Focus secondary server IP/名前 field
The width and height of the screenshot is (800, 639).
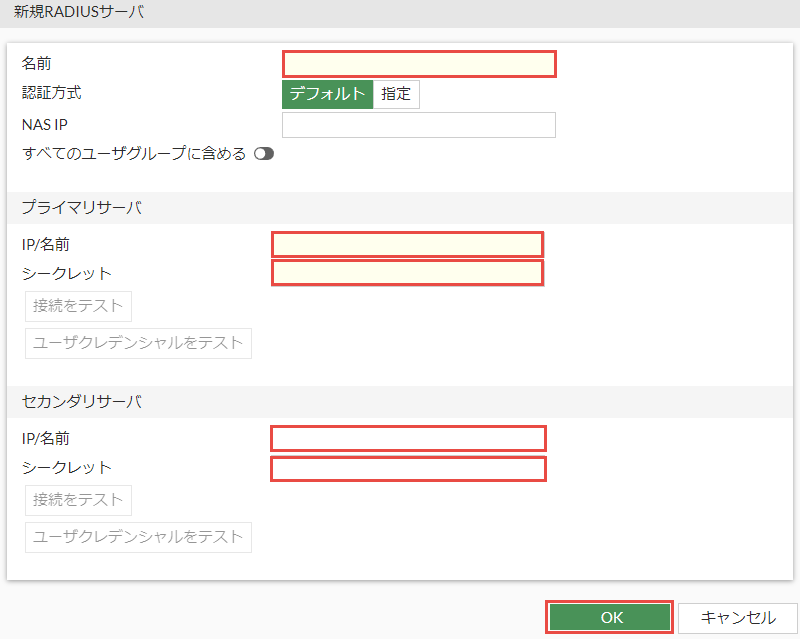pos(408,438)
